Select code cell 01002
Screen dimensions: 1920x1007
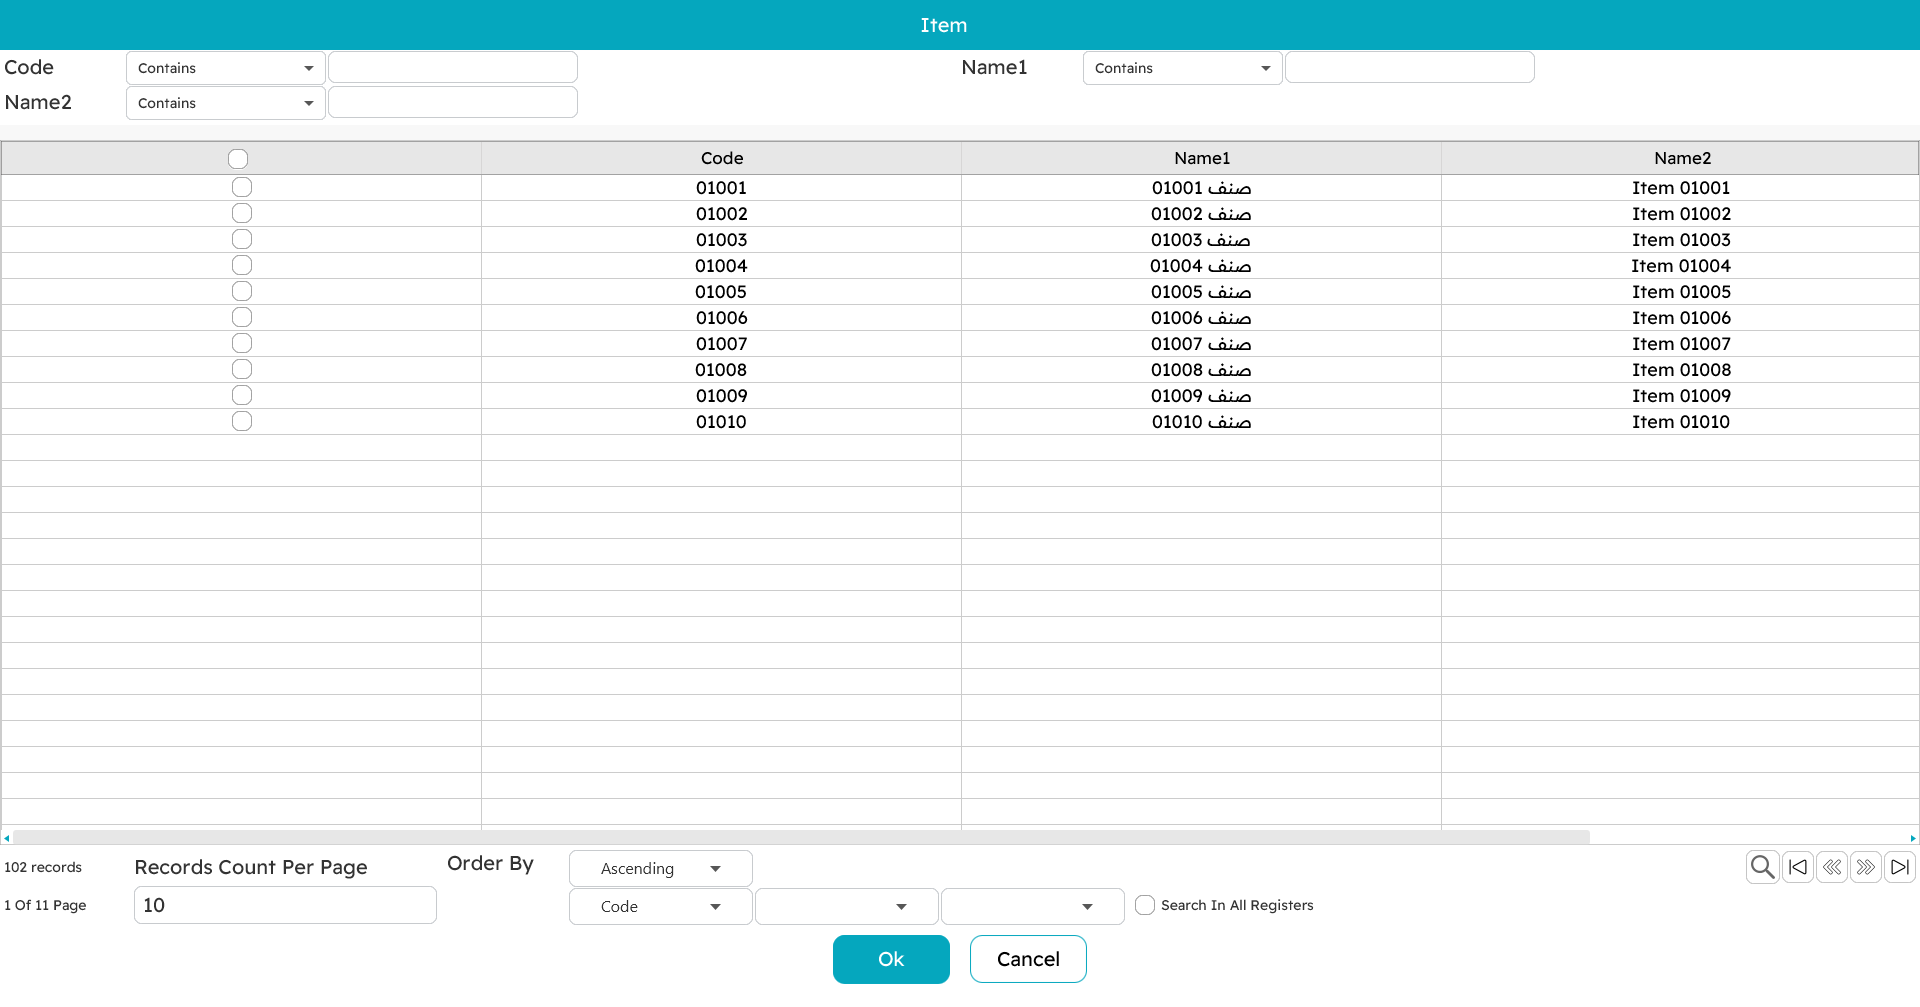coord(722,214)
